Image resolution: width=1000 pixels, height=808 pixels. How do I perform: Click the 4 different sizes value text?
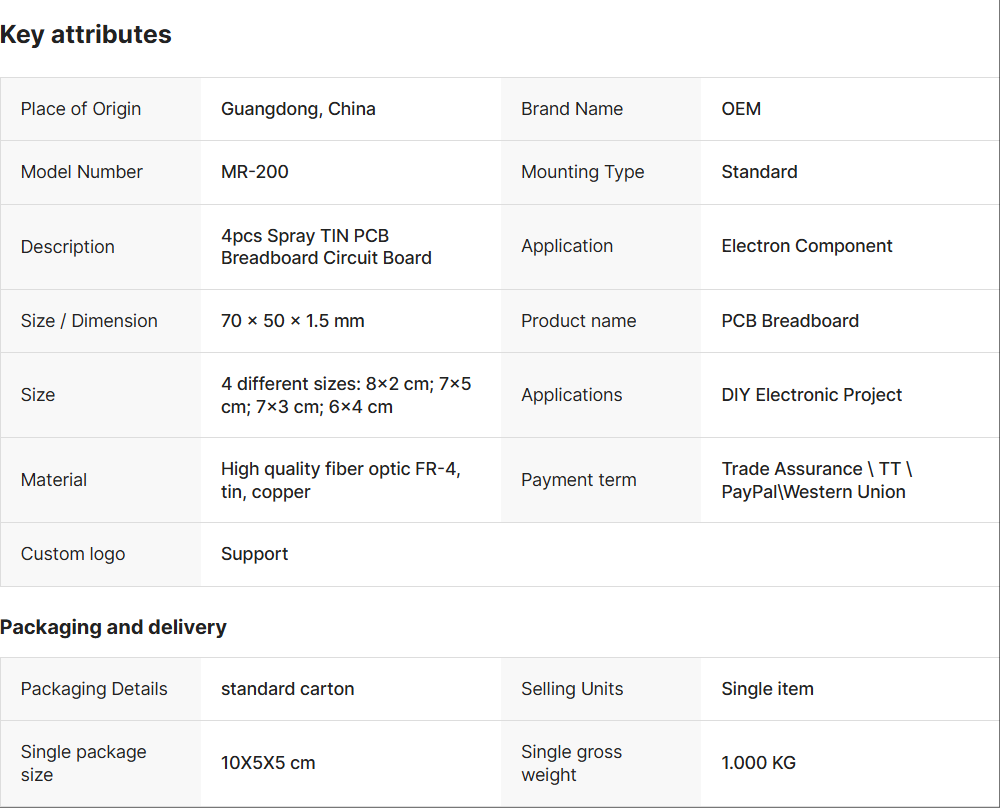point(345,395)
